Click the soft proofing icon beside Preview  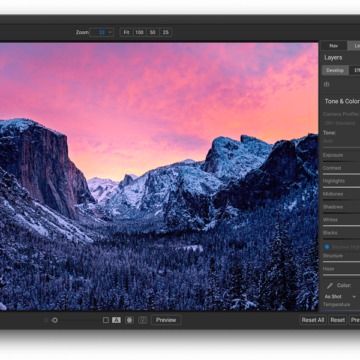(143, 320)
